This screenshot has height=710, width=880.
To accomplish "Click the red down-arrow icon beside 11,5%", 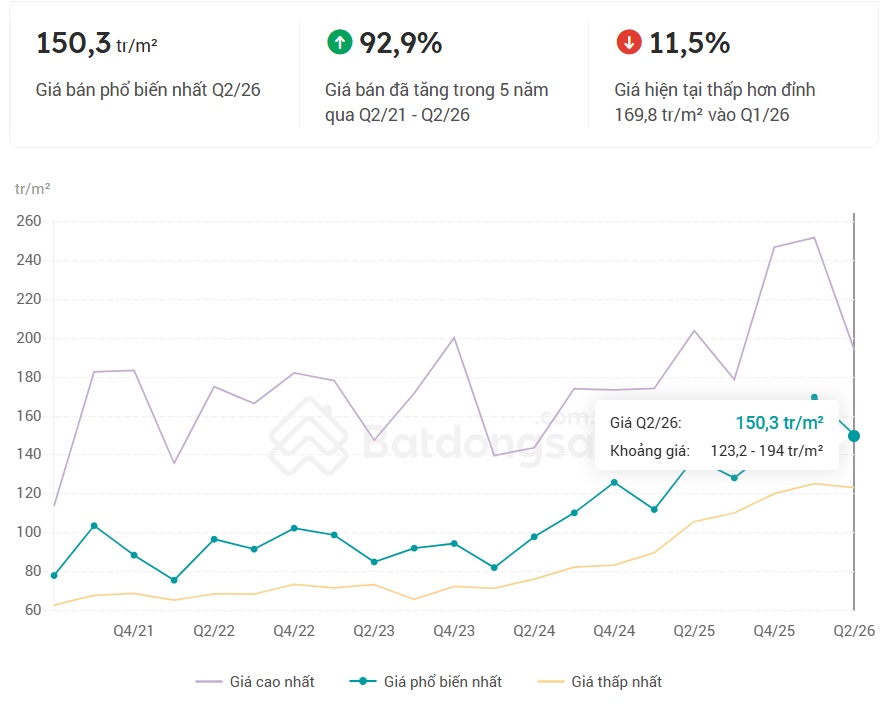I will 629,42.
